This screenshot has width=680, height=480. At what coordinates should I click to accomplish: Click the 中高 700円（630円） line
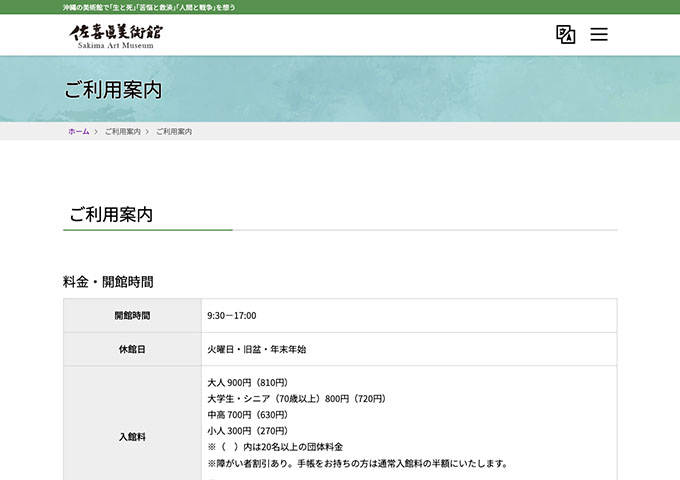[x=248, y=415]
